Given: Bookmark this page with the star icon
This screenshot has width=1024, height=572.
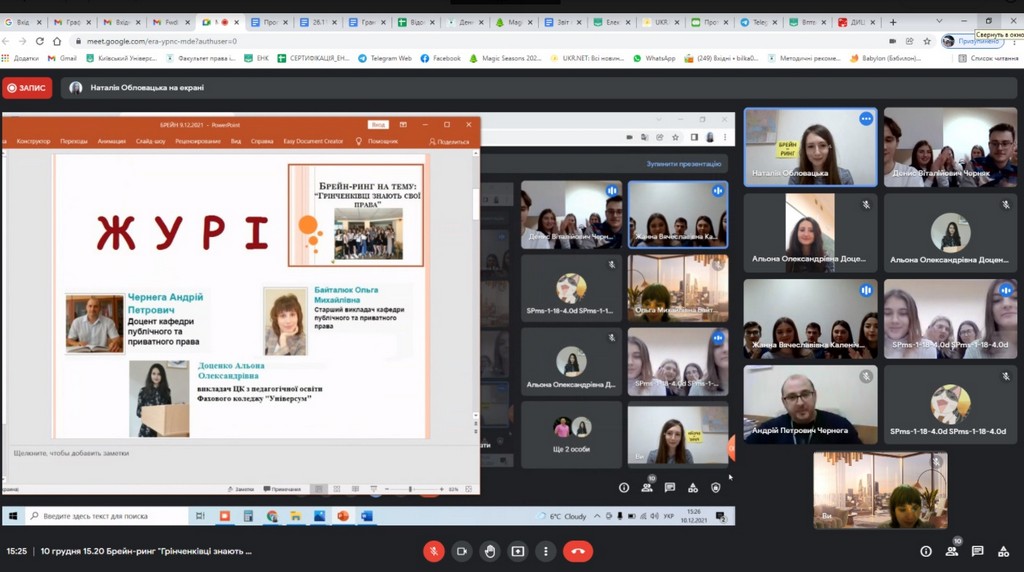Looking at the screenshot, I should tap(927, 41).
